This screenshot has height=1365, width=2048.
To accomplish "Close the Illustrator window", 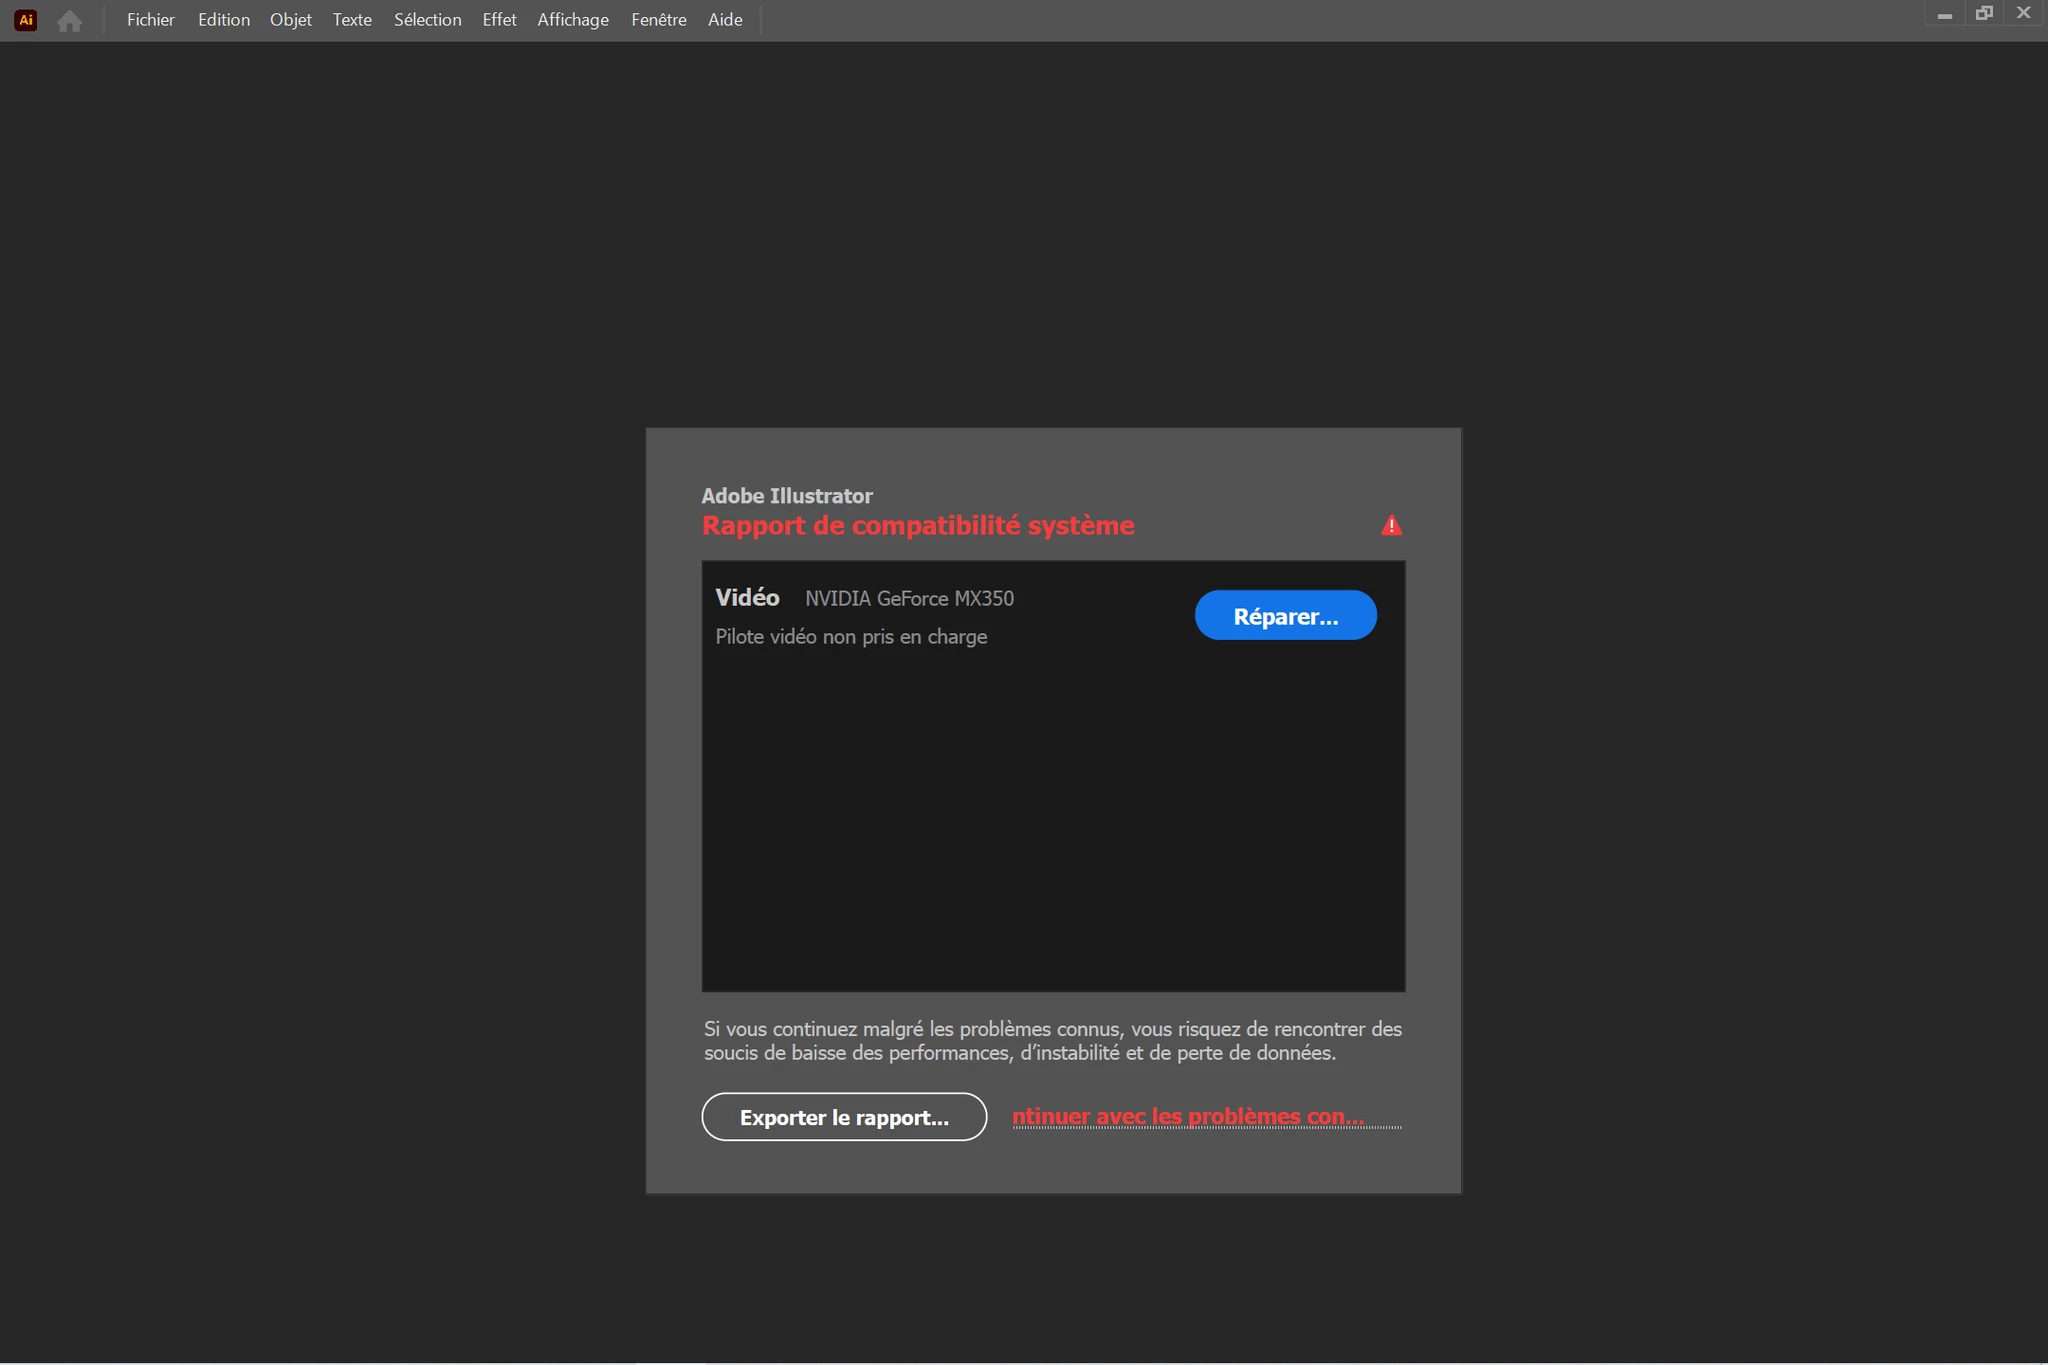I will (x=2023, y=14).
